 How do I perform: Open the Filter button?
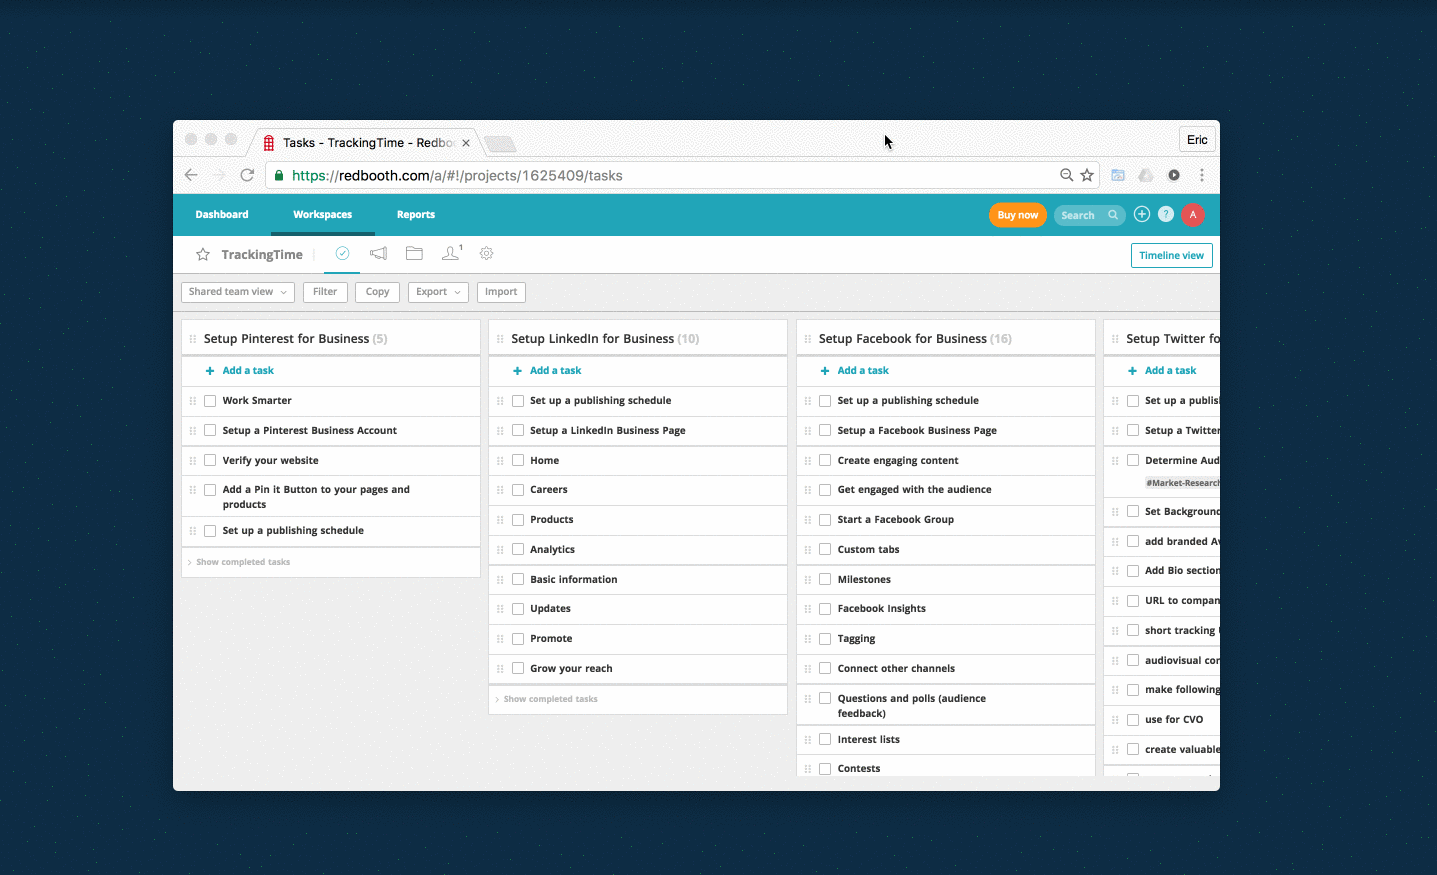[325, 292]
